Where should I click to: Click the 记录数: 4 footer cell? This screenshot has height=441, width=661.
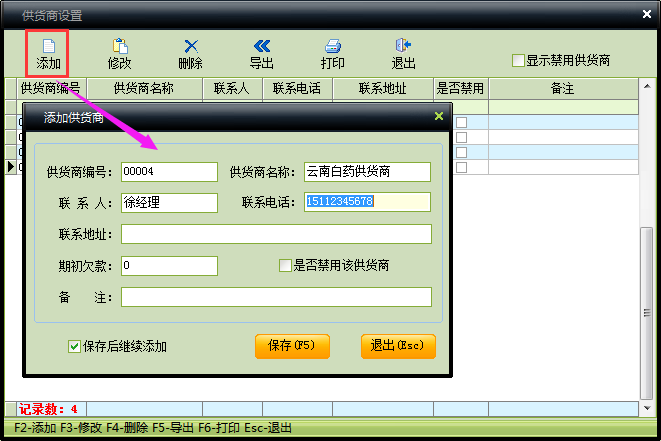[x=51, y=409]
